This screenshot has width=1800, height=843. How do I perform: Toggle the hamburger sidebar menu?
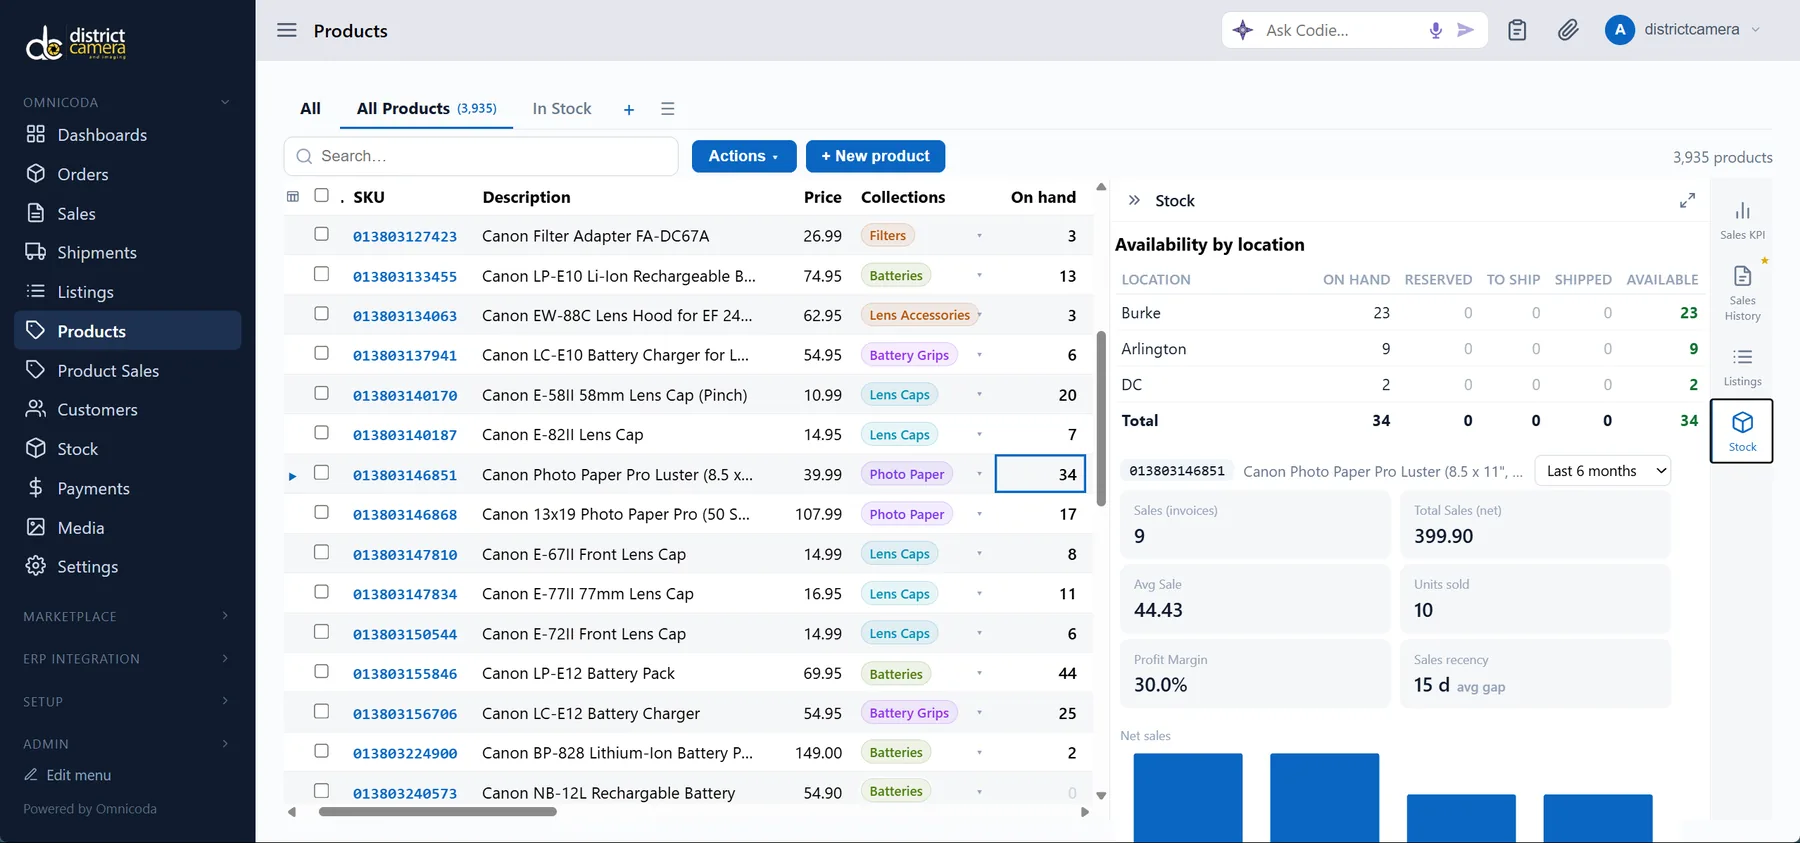pyautogui.click(x=287, y=30)
